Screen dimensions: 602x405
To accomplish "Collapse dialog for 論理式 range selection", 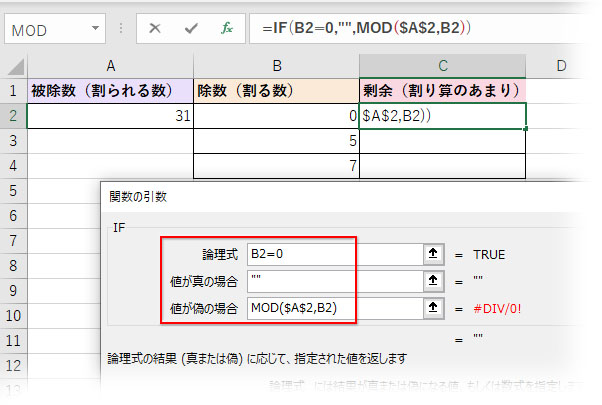I will (433, 253).
